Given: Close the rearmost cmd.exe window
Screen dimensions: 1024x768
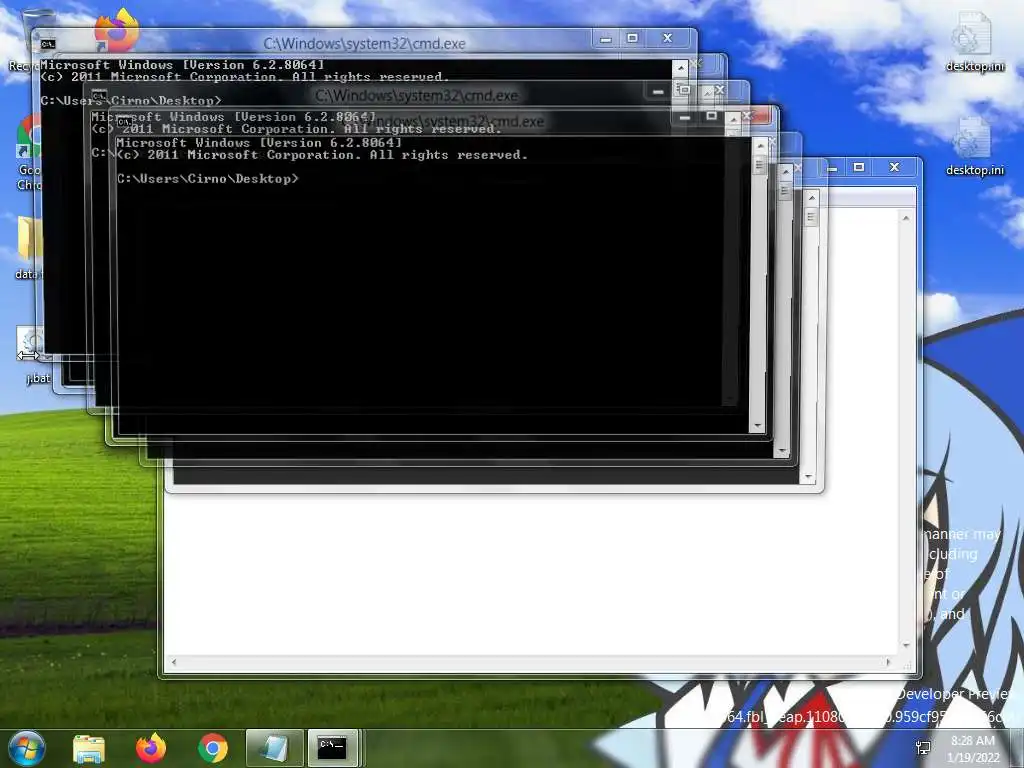Looking at the screenshot, I should coord(667,39).
